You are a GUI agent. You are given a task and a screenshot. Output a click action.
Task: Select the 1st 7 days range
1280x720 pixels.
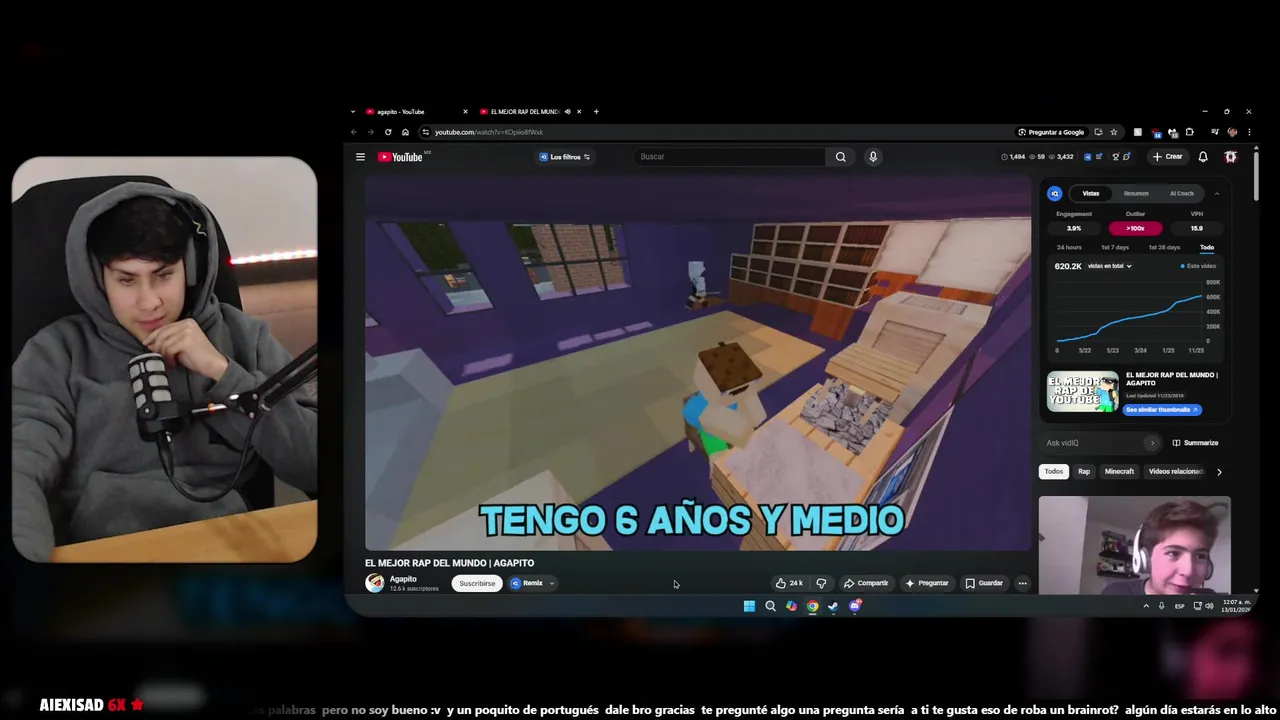click(x=1115, y=247)
